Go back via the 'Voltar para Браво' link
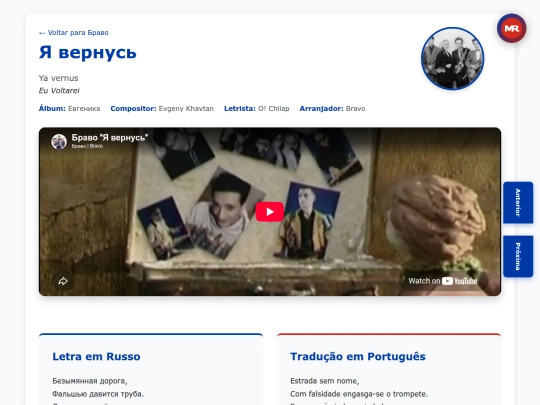The height and width of the screenshot is (405, 540). click(74, 33)
